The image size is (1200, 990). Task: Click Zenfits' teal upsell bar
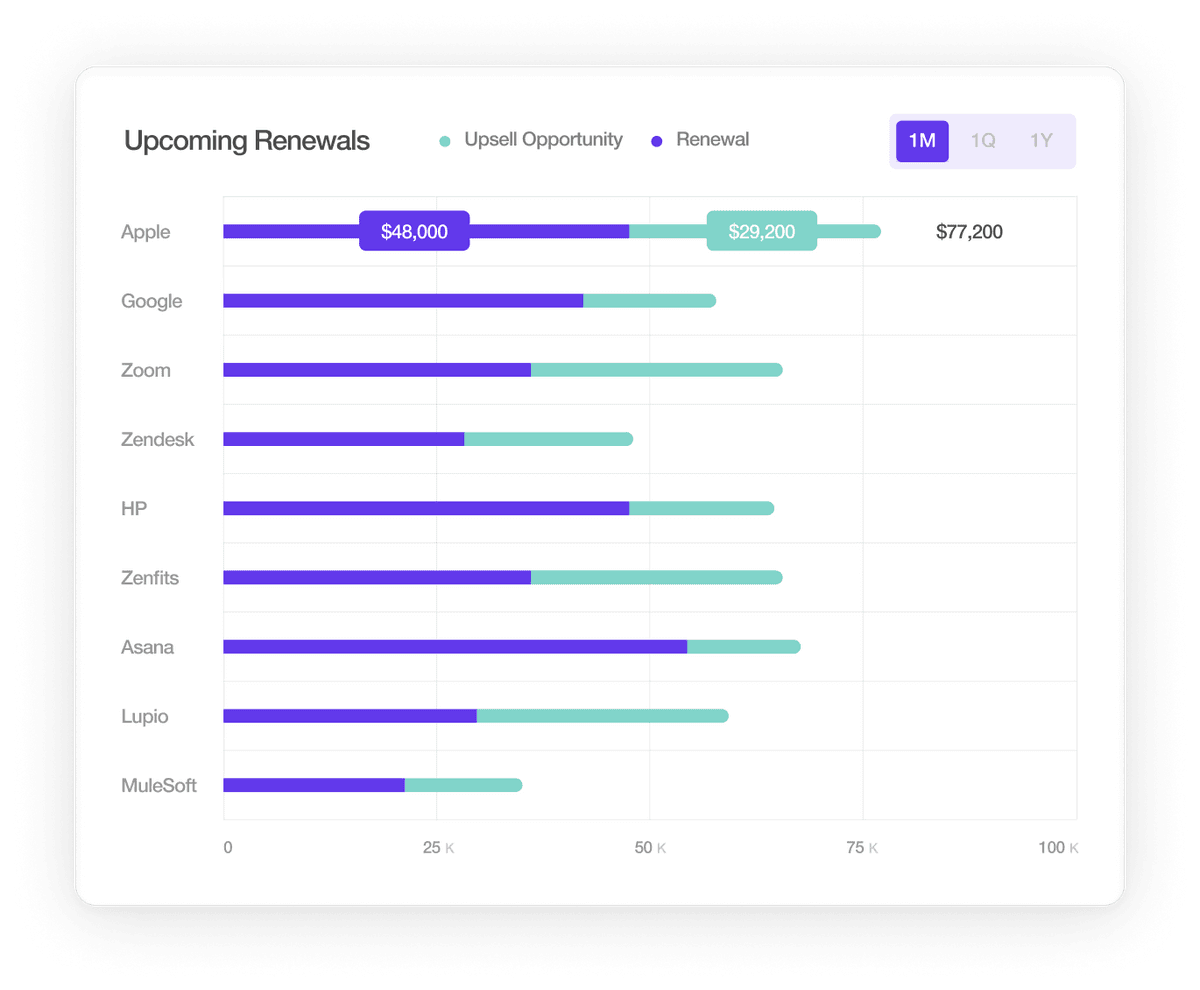(x=657, y=577)
